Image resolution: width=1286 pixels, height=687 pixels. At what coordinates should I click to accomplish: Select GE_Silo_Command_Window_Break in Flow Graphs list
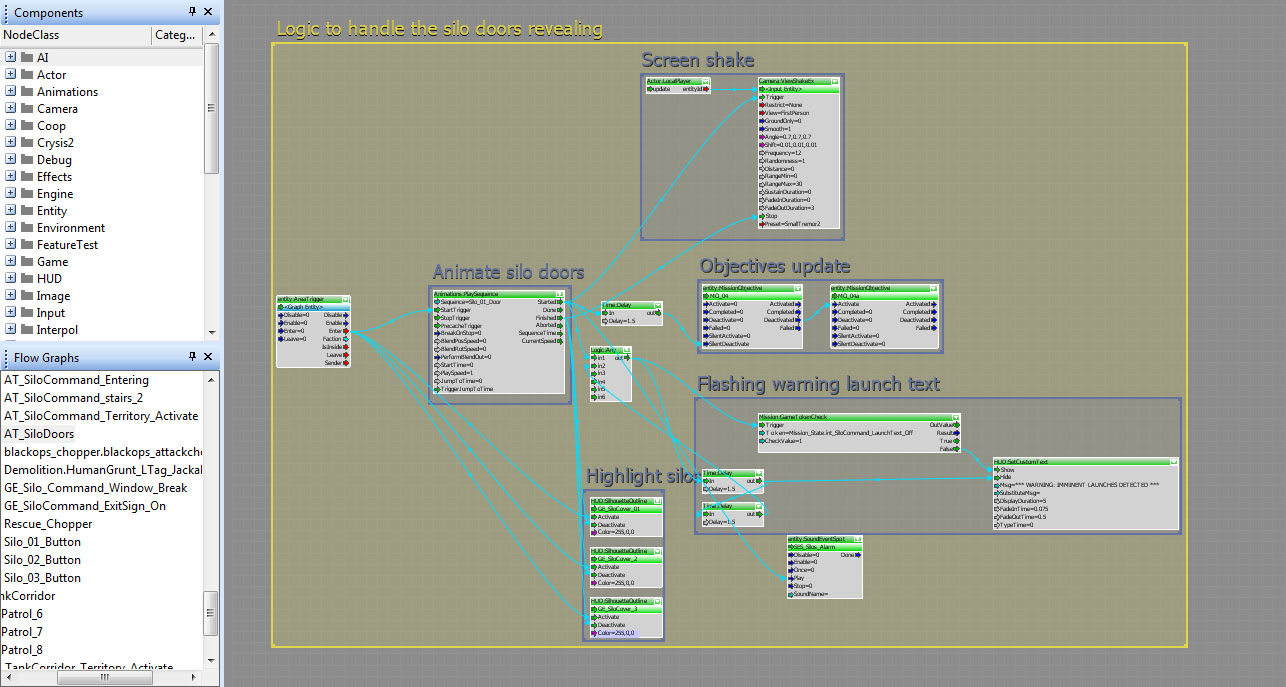point(95,488)
